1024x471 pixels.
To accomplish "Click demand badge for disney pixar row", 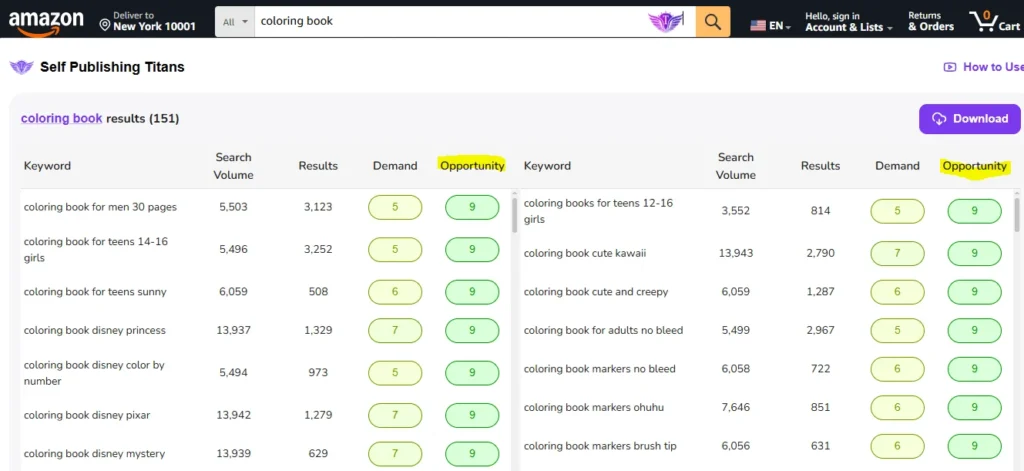I will (395, 415).
